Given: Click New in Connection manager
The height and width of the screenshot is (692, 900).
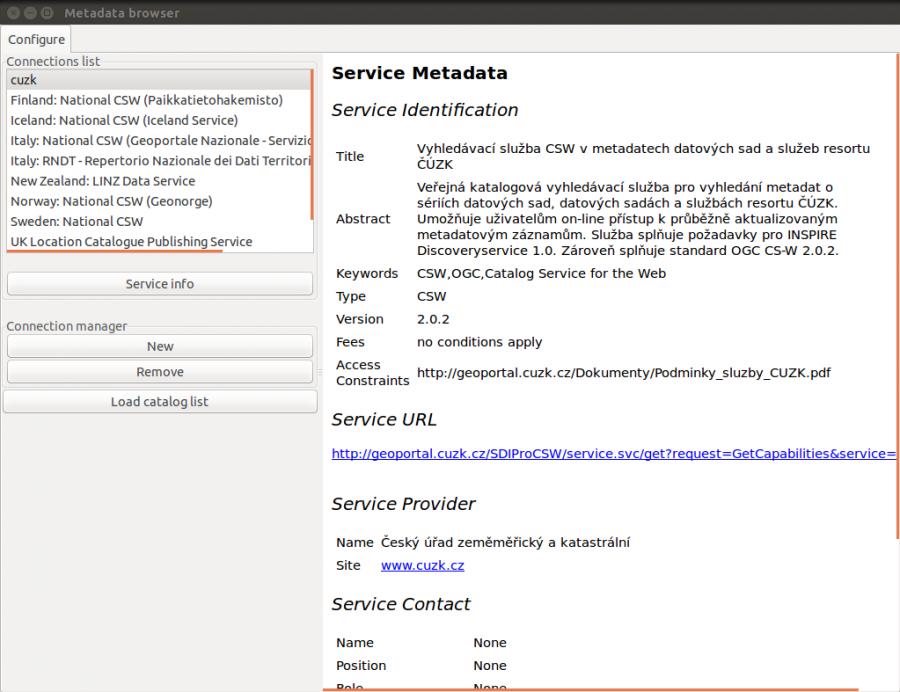Looking at the screenshot, I should [160, 346].
